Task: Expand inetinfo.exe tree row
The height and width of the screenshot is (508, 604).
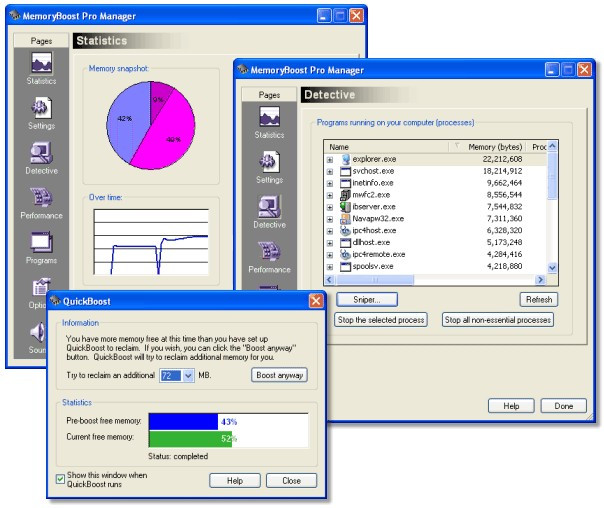Action: pos(330,183)
